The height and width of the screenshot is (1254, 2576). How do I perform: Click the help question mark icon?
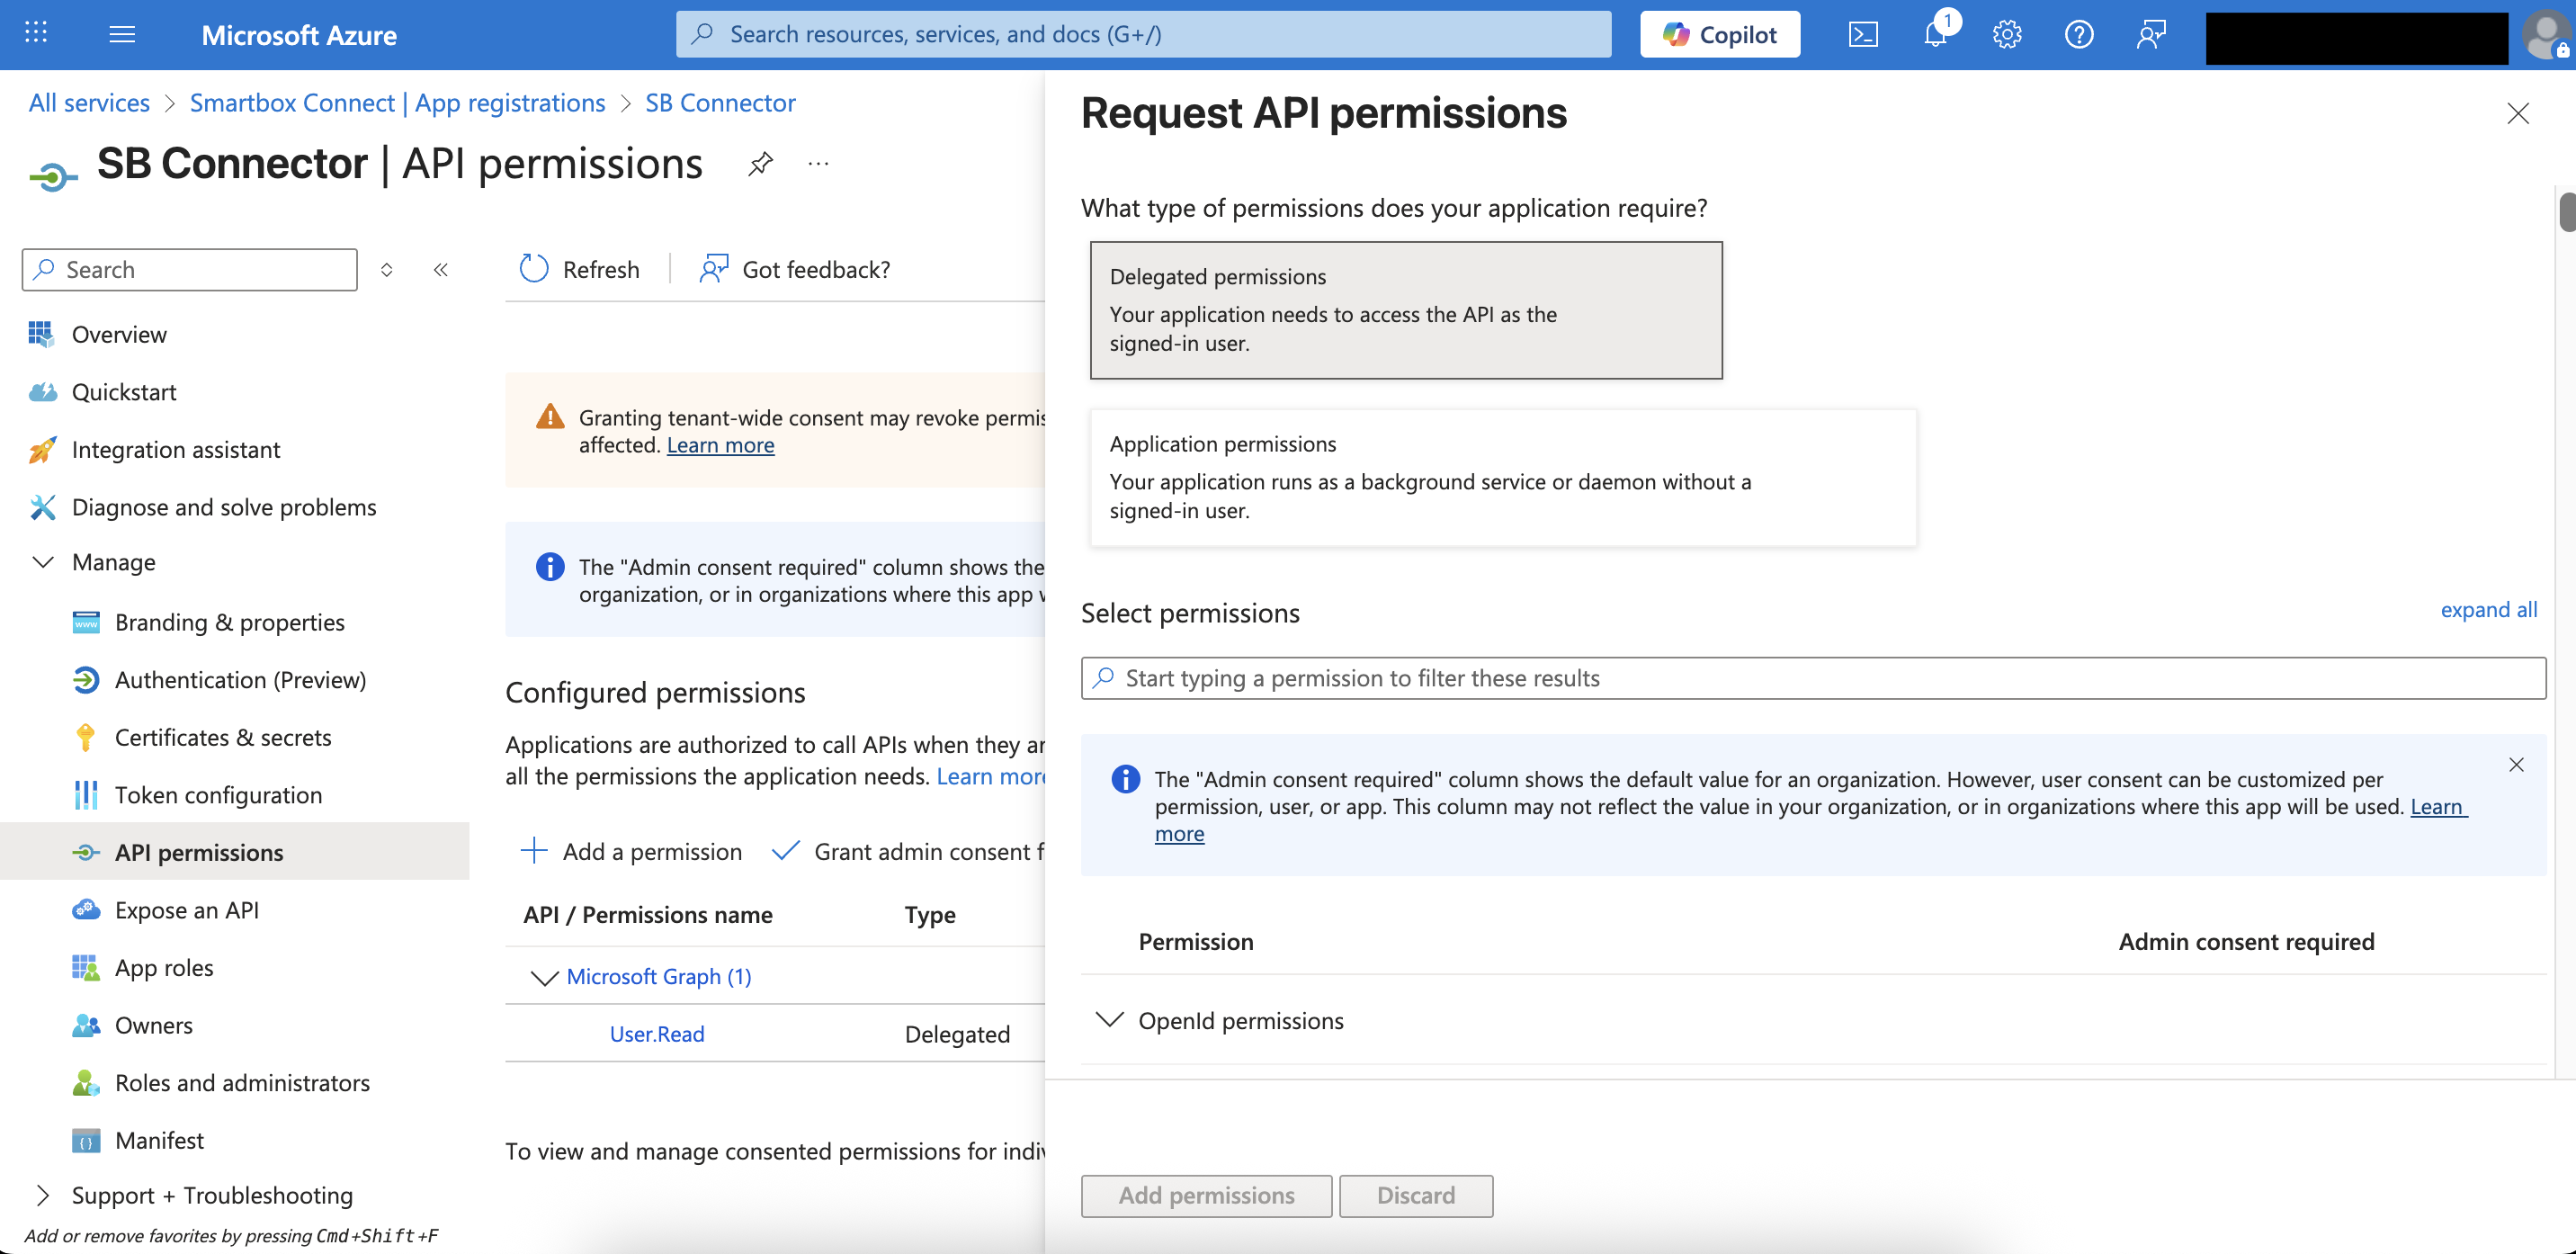pos(2078,35)
